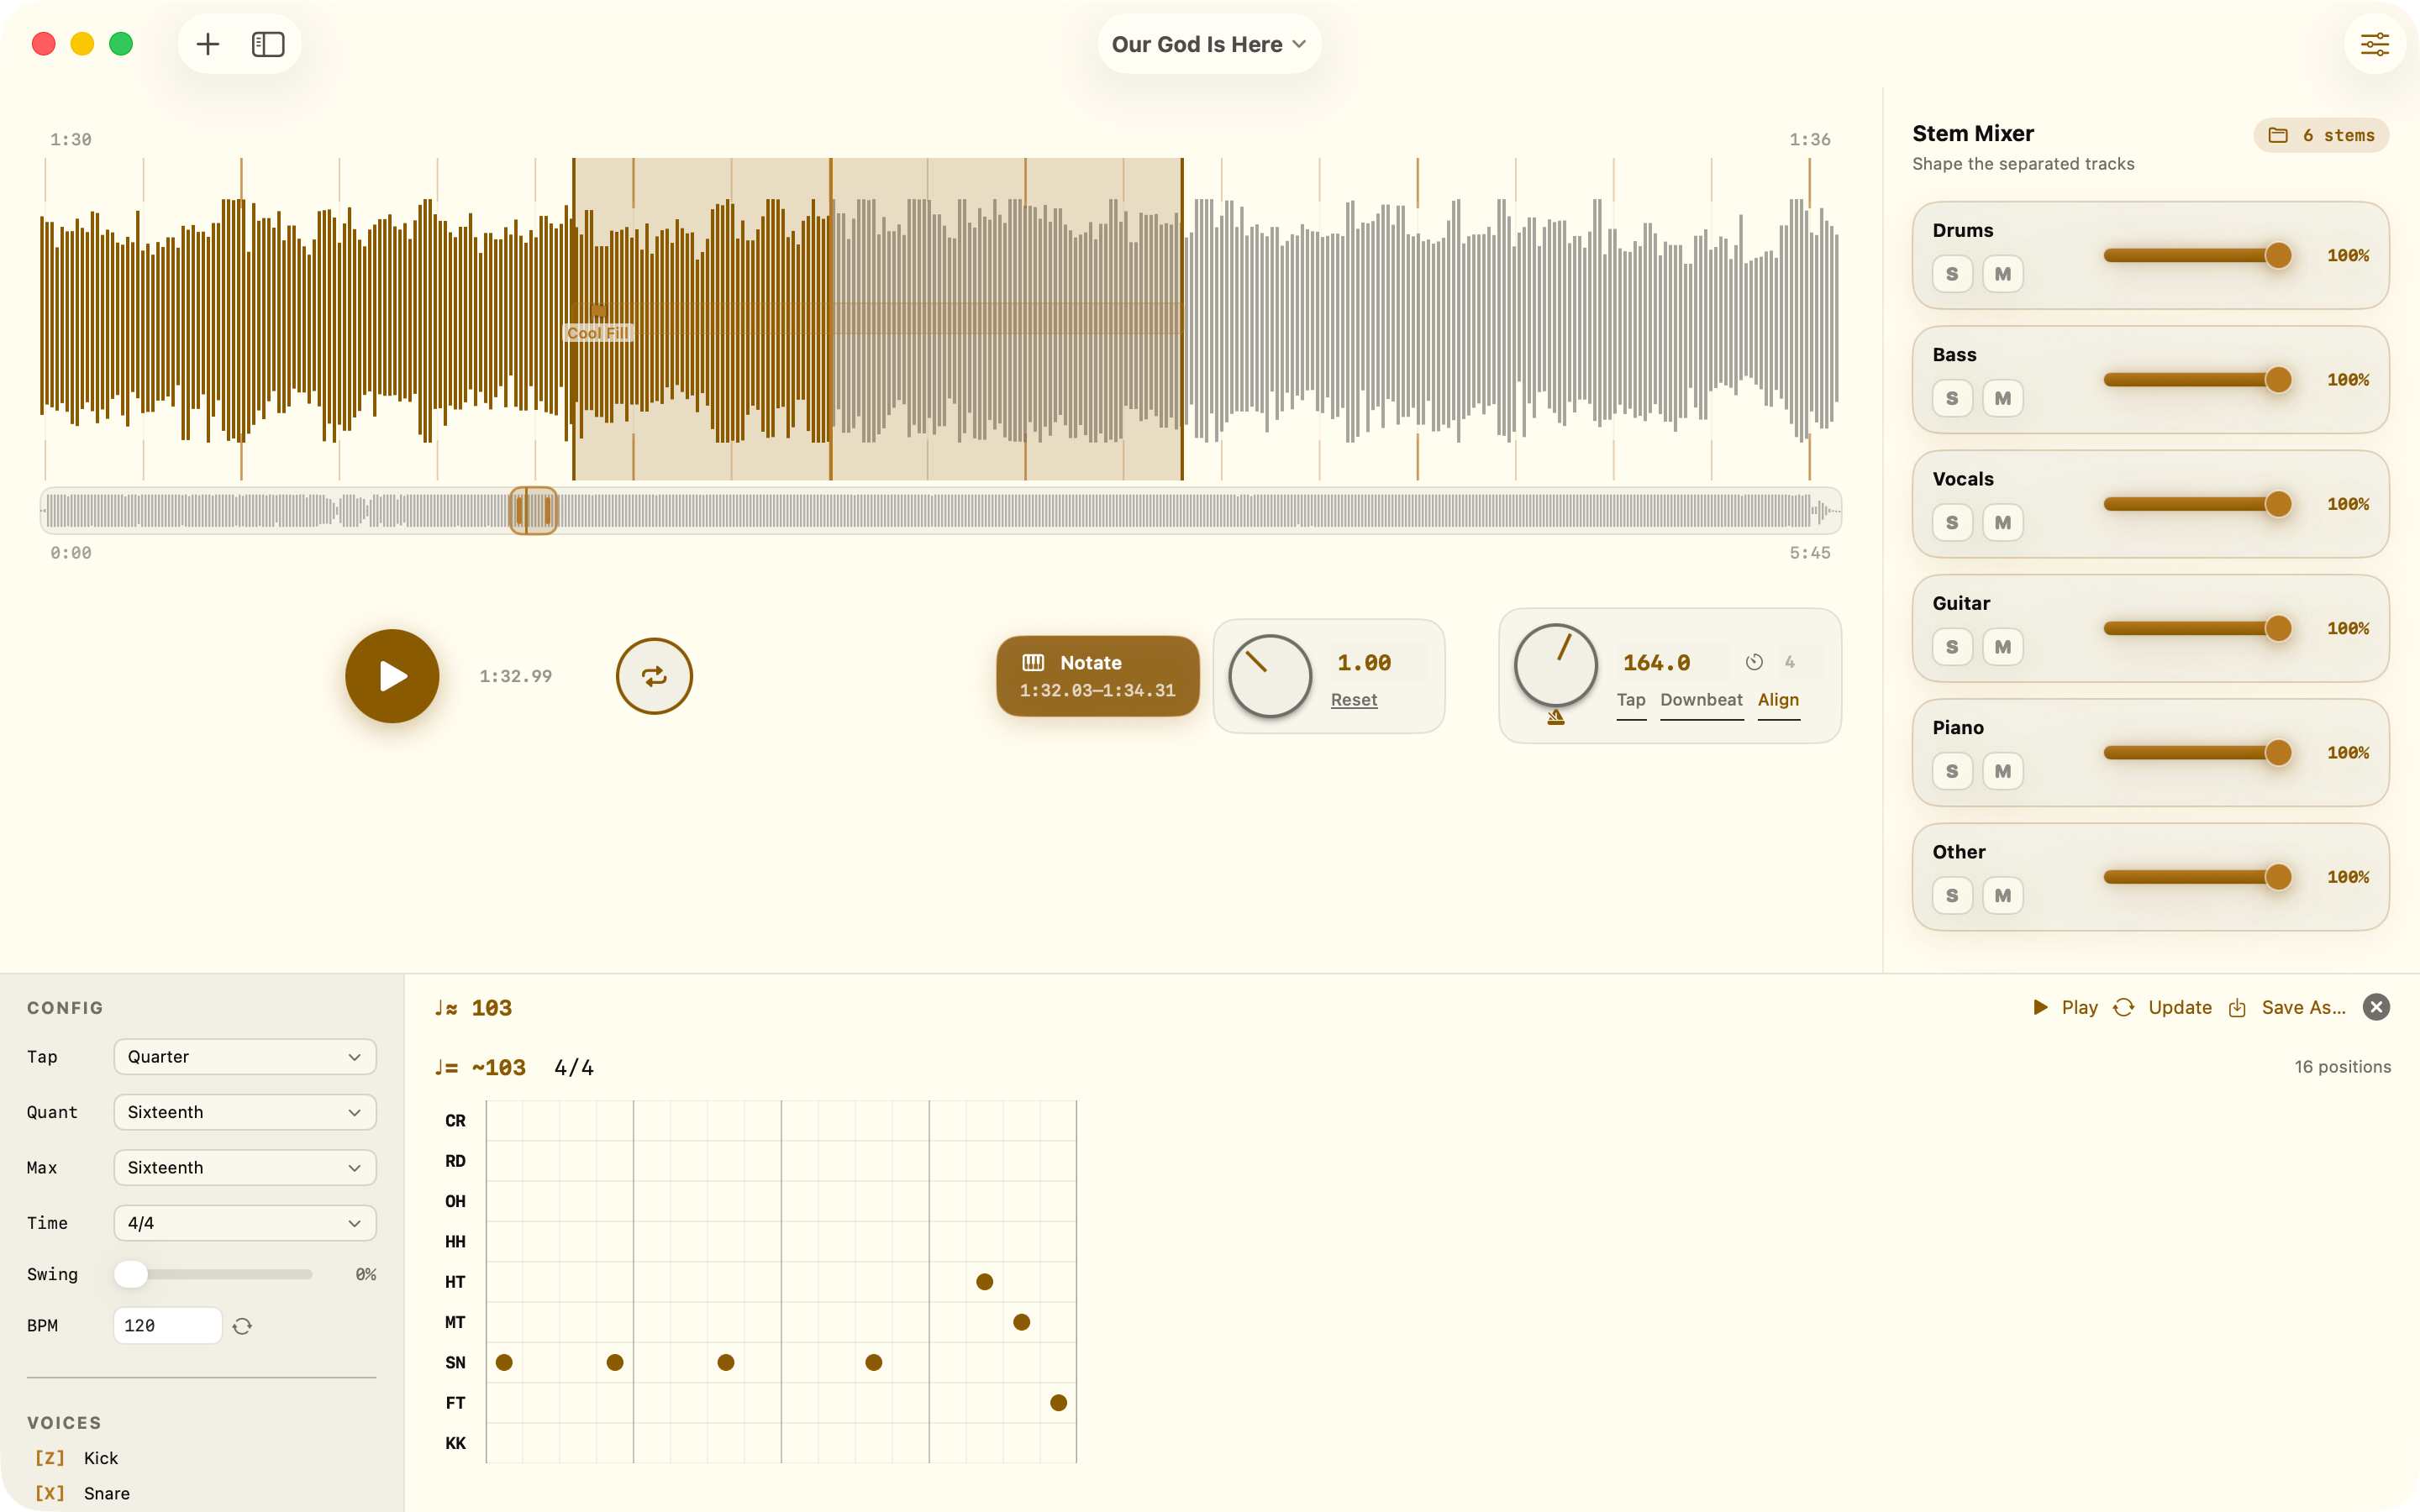Screen dimensions: 2420x1512
Task: Click the metronome icon under tempo knob
Action: click(1556, 717)
